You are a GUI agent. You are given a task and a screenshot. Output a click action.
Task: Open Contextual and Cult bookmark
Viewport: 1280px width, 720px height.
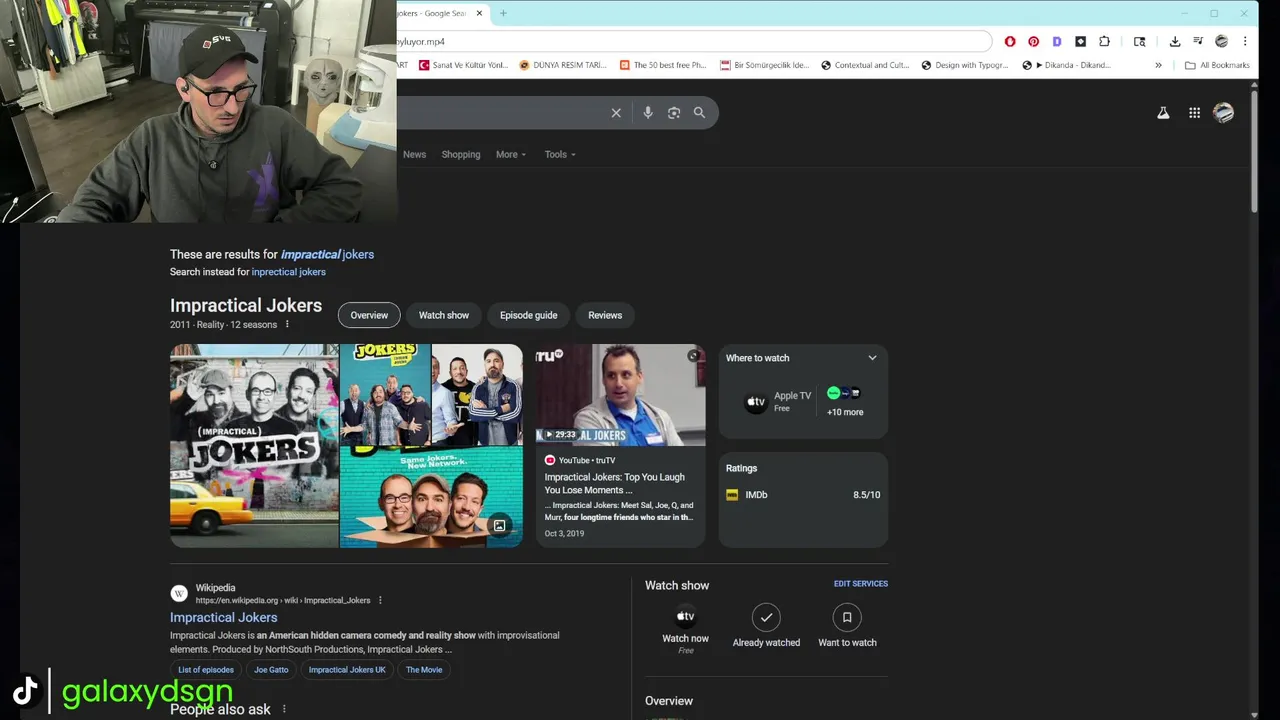click(865, 65)
